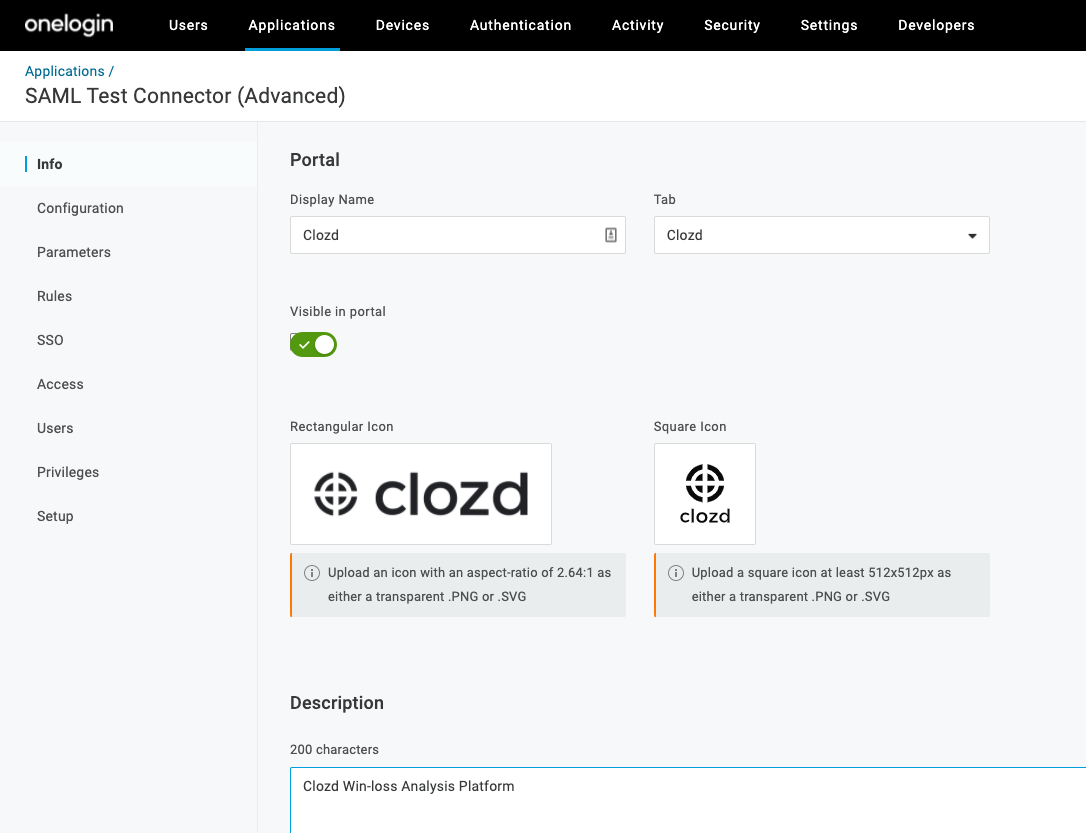Go to Applications breadcrumb link

pyautogui.click(x=65, y=71)
